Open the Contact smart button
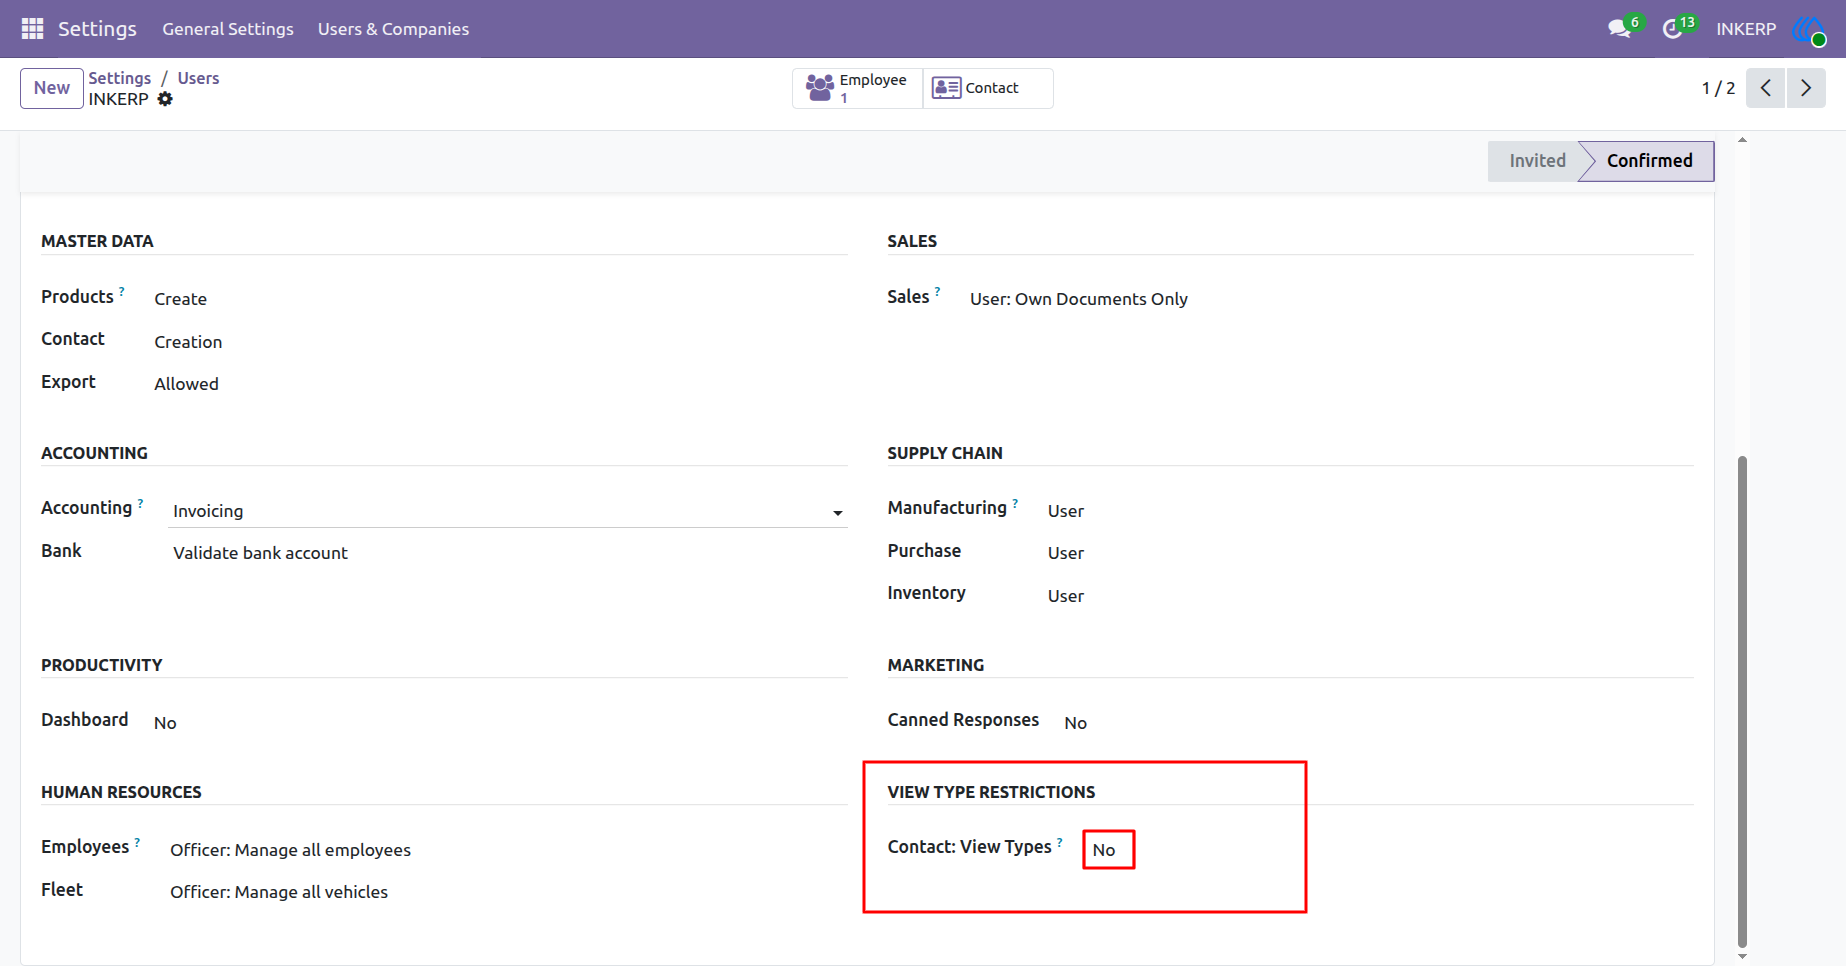1846x966 pixels. pos(987,88)
